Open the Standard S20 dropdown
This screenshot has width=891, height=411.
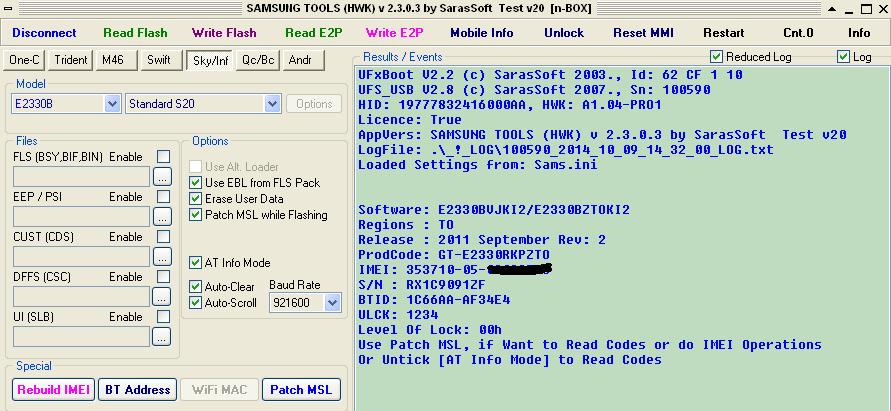(273, 104)
